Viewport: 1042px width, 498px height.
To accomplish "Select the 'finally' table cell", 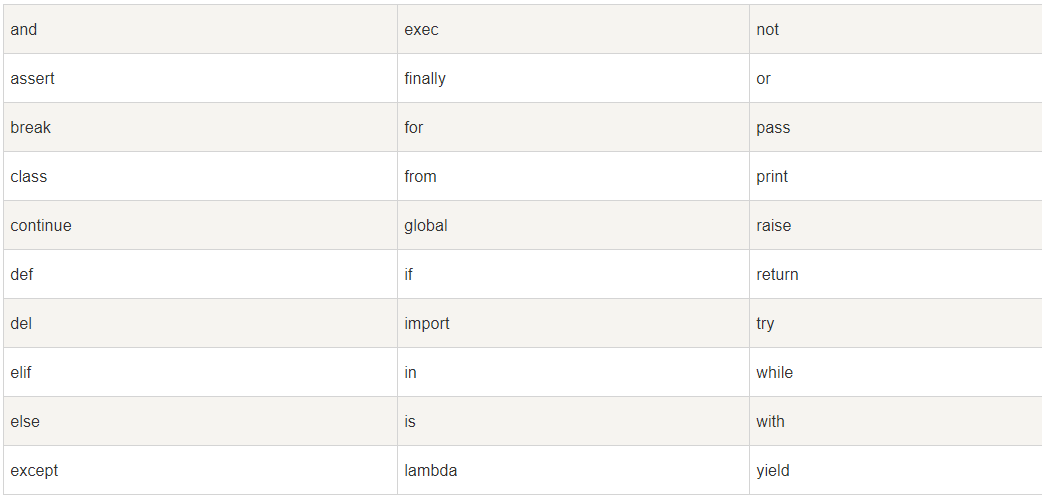I will 425,79.
